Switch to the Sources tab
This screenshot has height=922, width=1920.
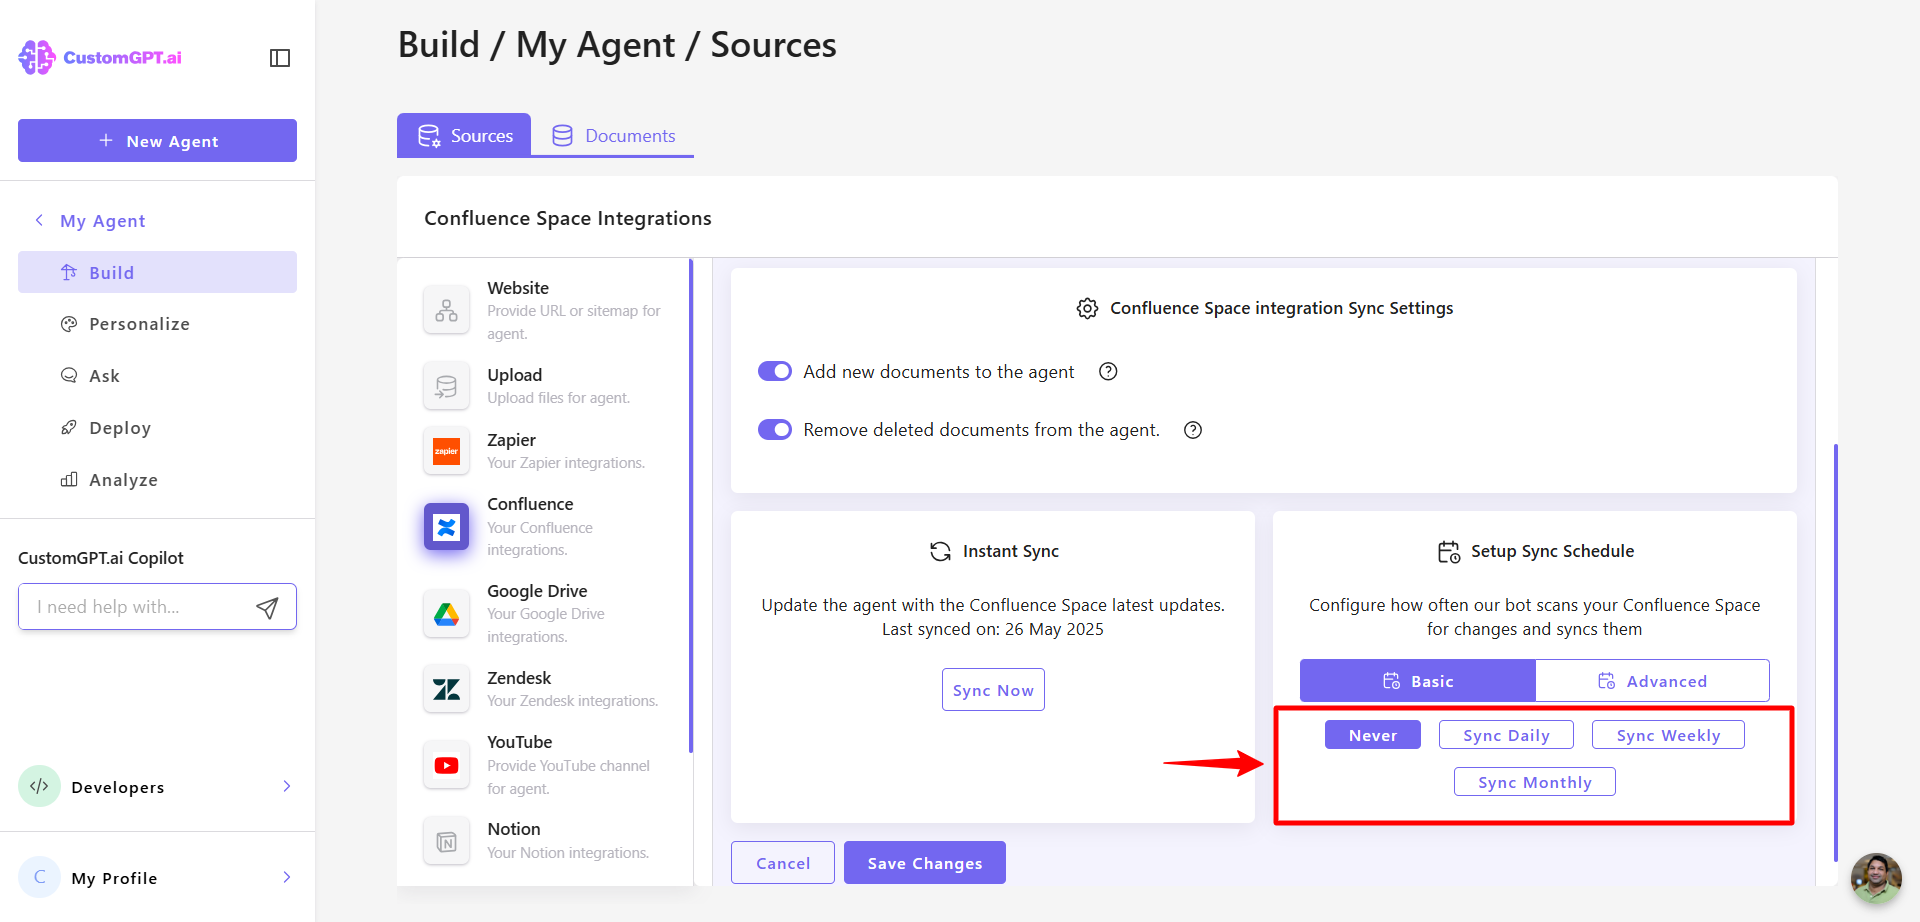[464, 135]
